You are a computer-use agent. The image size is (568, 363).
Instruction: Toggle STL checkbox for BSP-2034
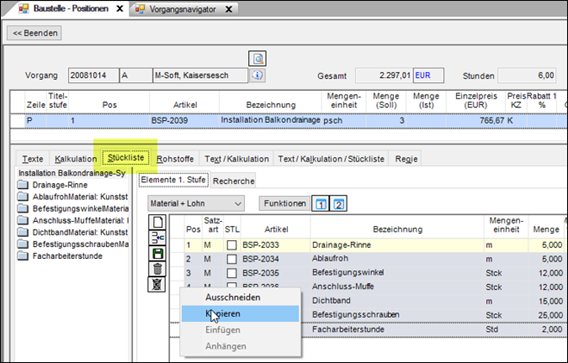[x=231, y=259]
